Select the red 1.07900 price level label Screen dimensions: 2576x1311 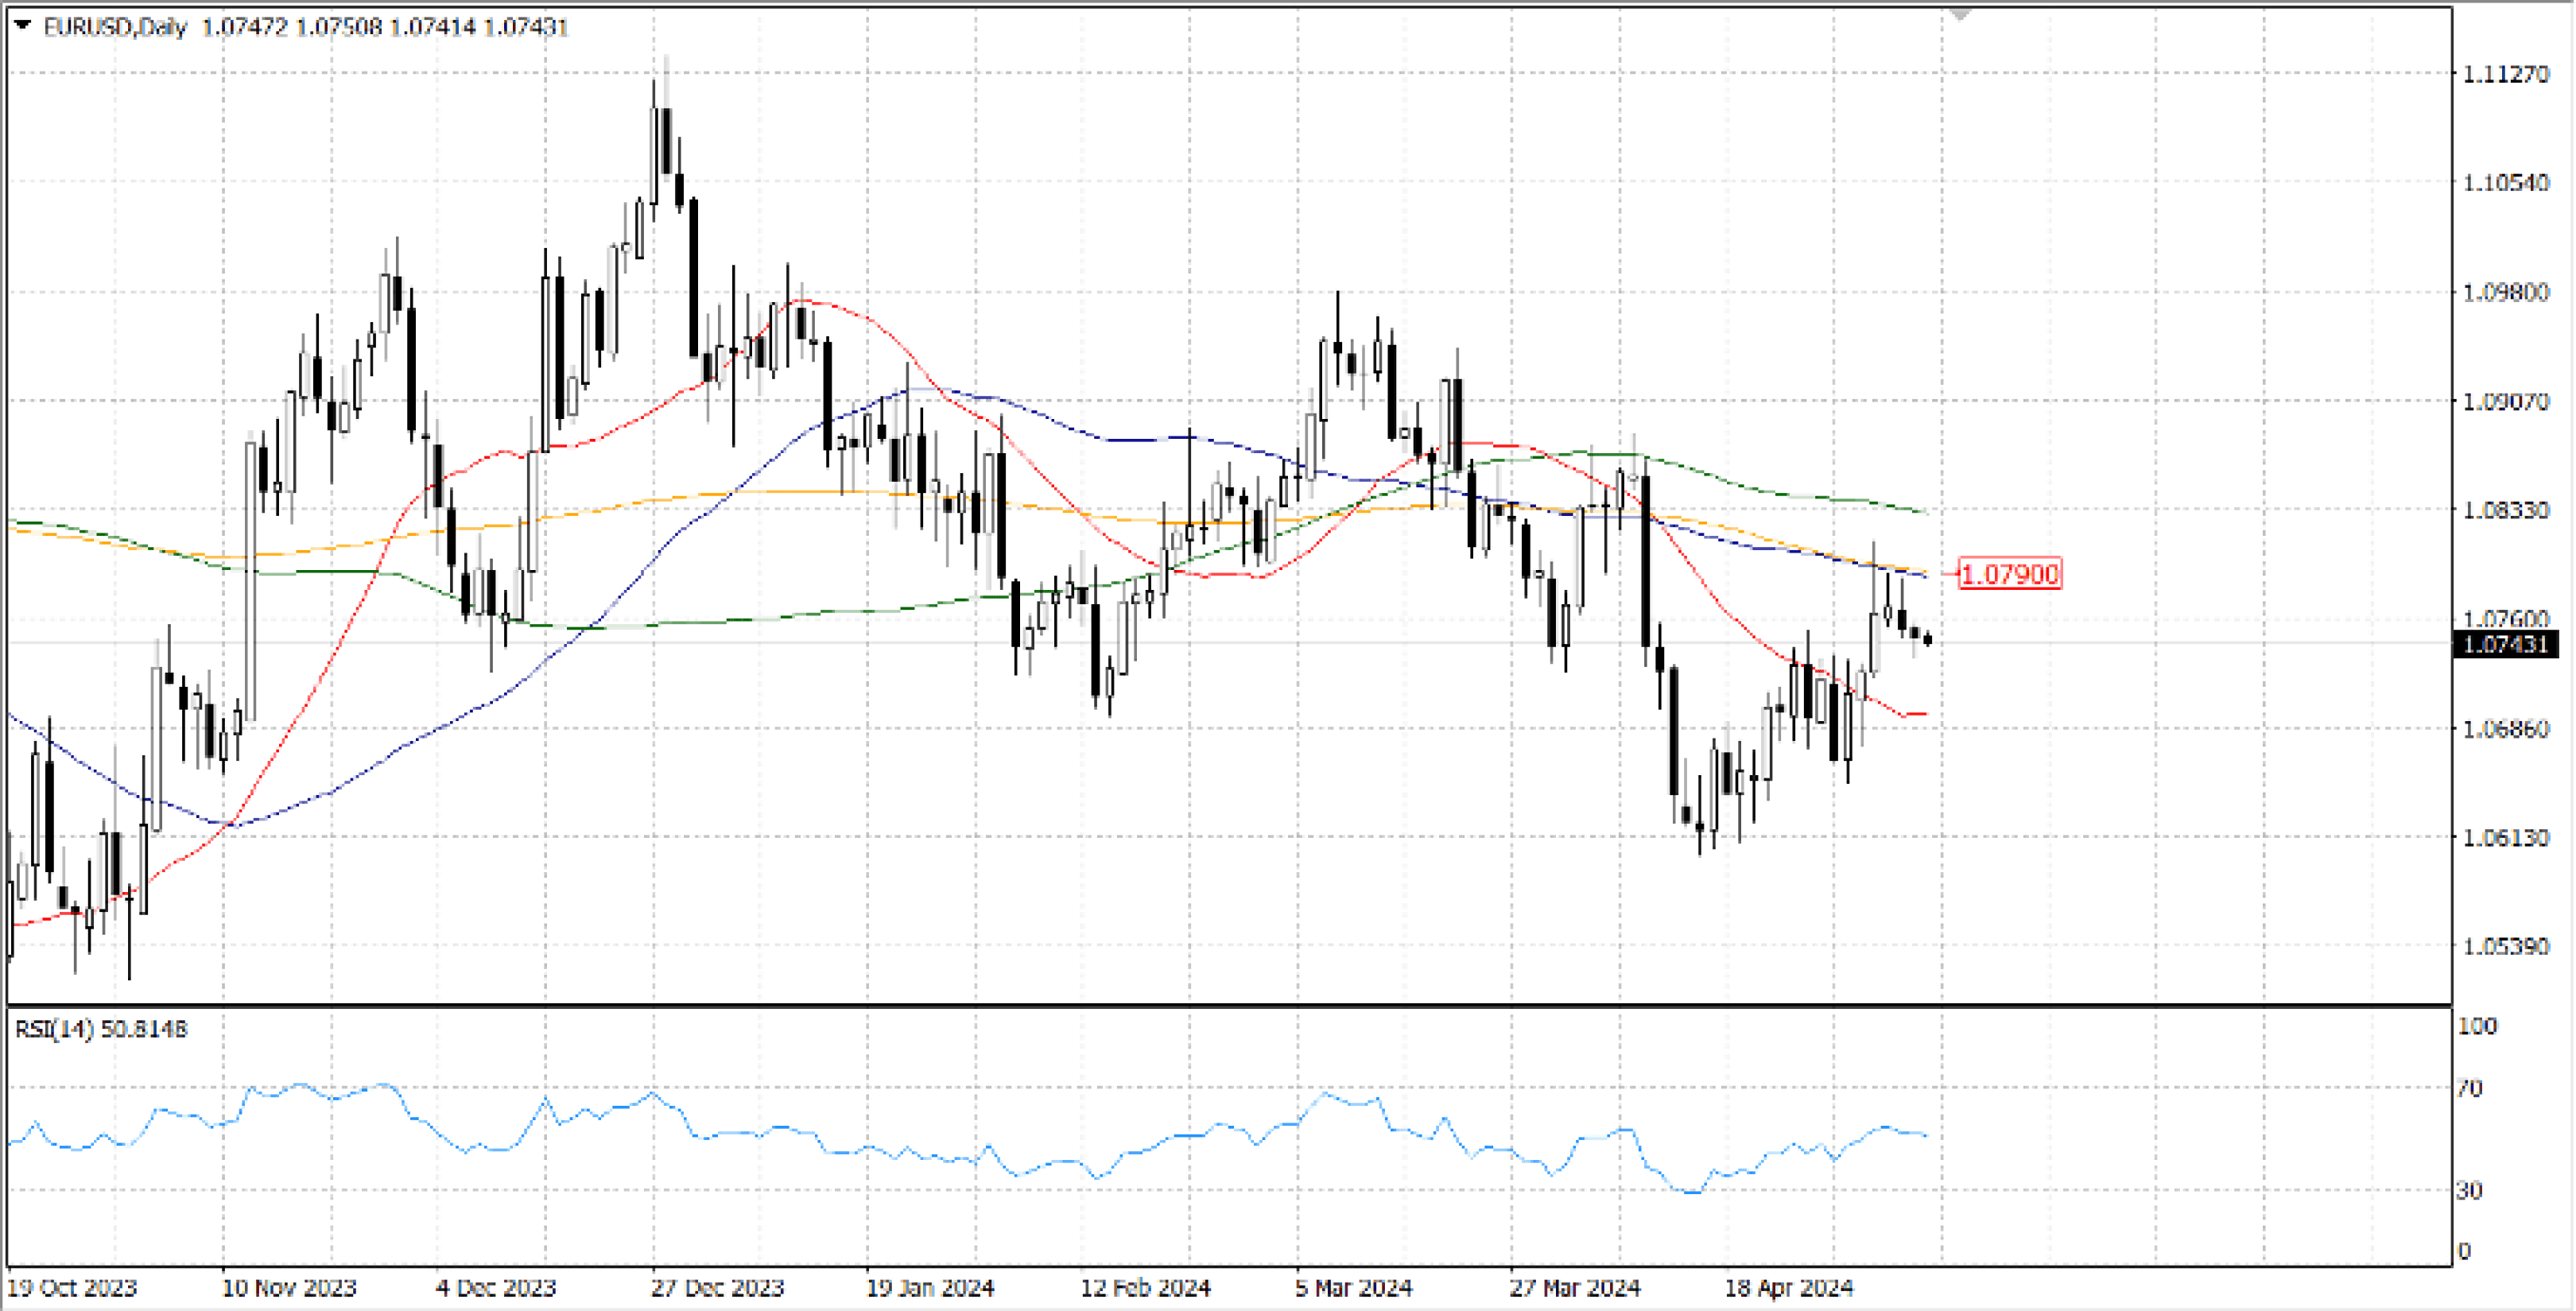(x=2009, y=574)
